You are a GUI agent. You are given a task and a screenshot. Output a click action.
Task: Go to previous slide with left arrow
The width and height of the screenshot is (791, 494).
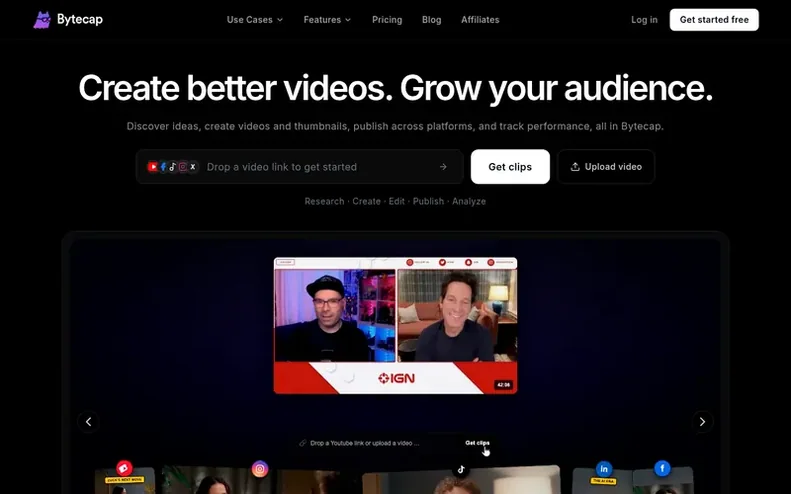tap(88, 421)
